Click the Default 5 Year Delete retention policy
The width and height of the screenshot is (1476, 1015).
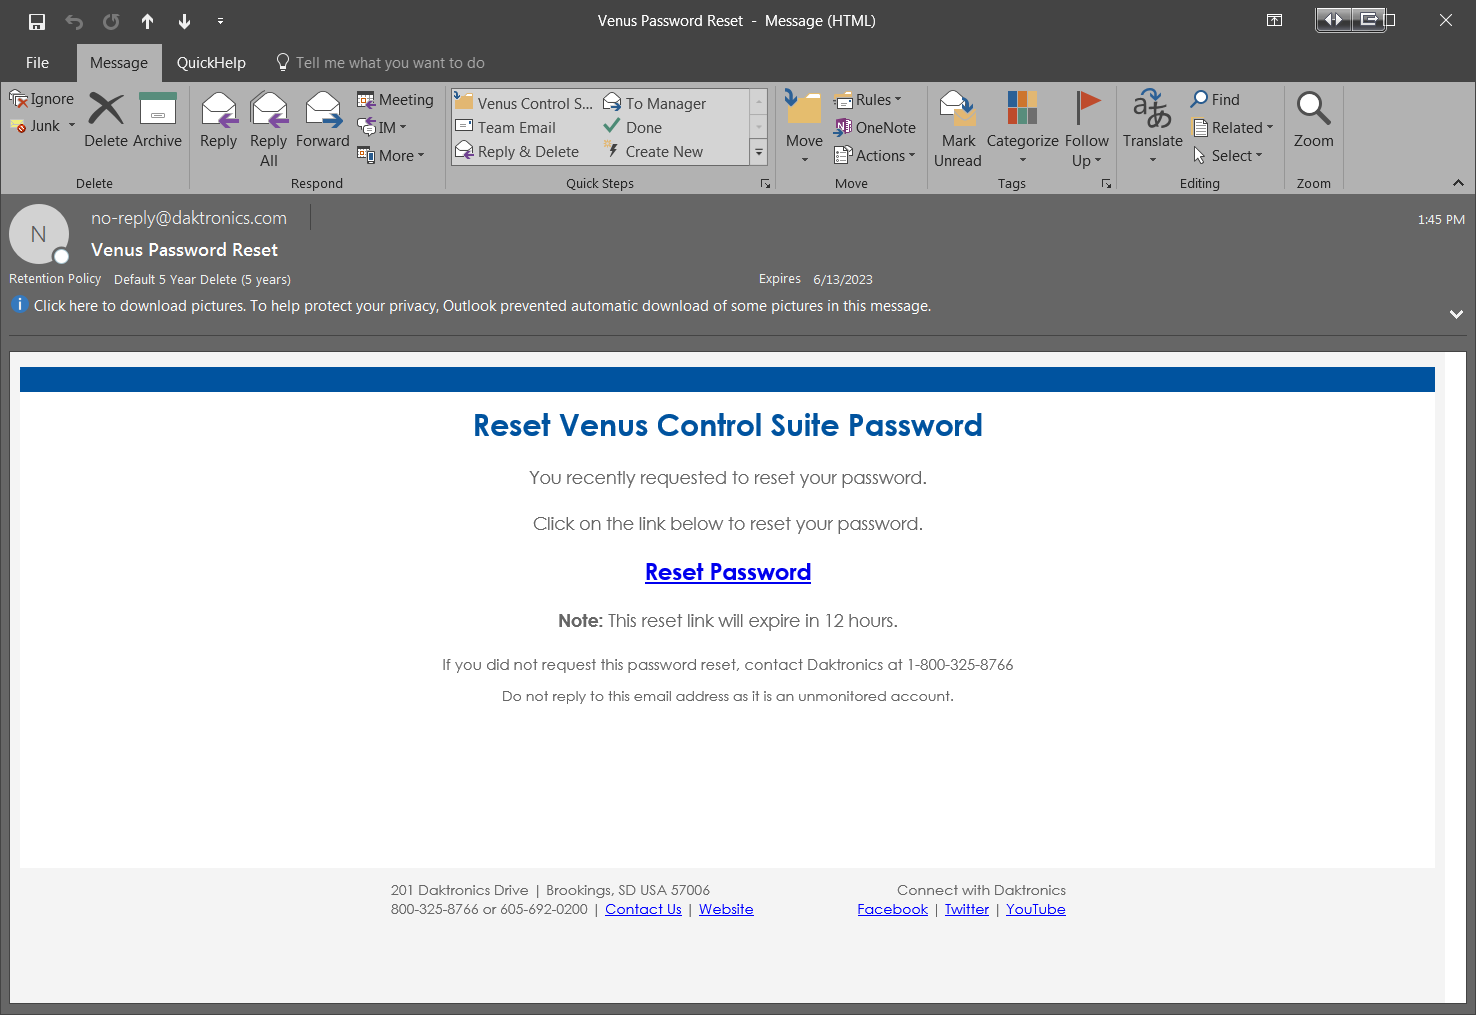tap(202, 280)
